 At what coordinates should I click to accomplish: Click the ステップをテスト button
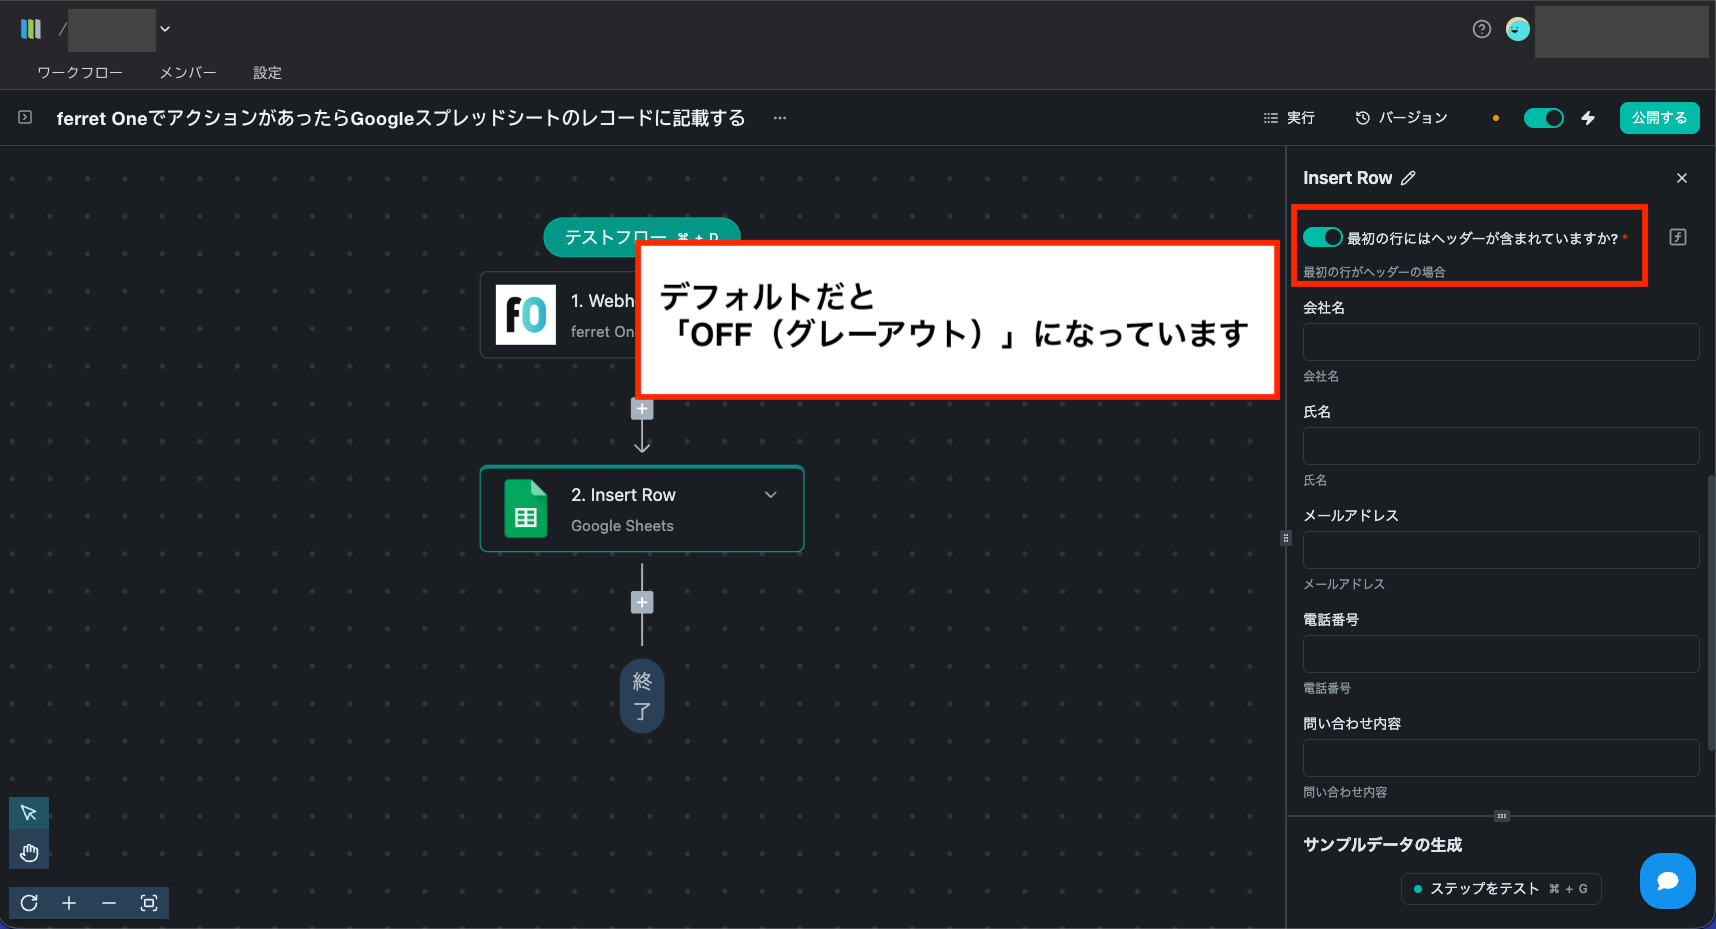(x=1501, y=889)
